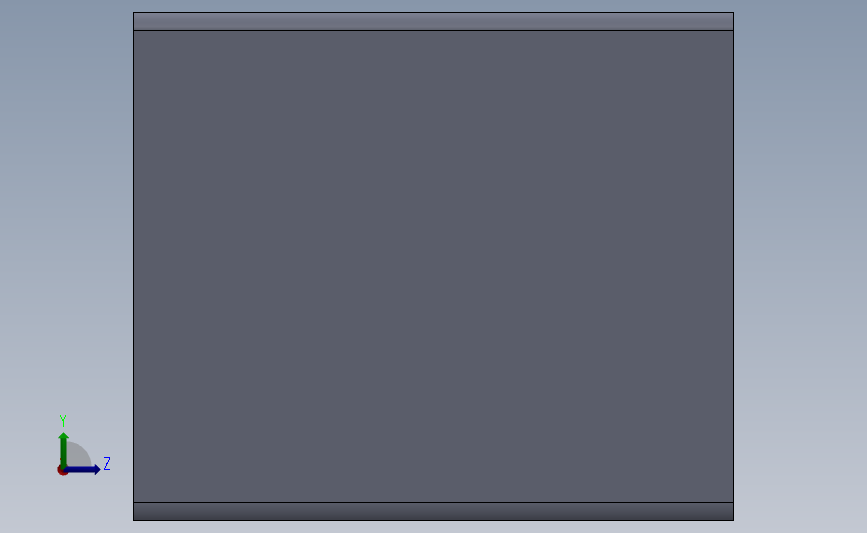
Task: Select edge between bottom flange and web
Action: [x=434, y=503]
